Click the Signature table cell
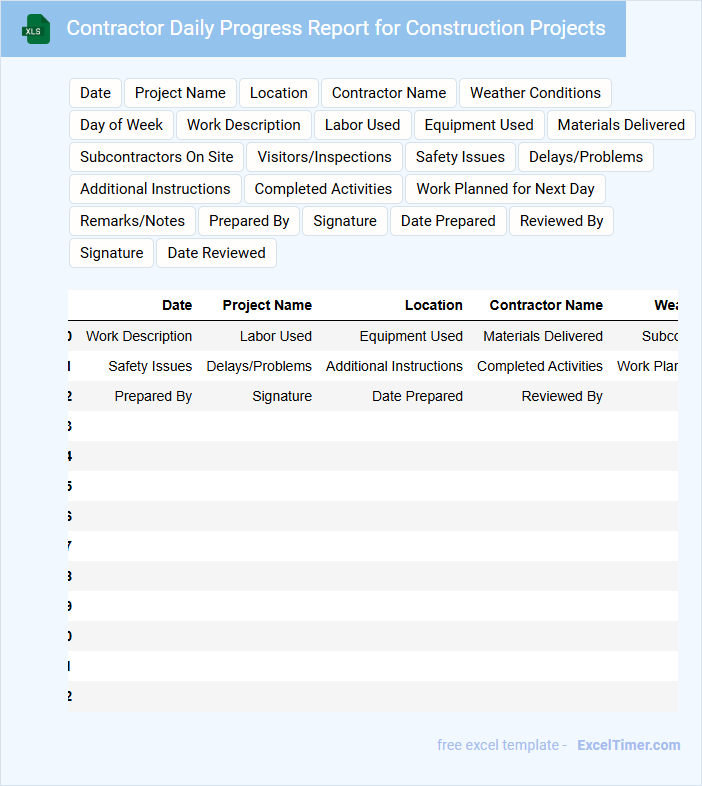Image resolution: width=702 pixels, height=786 pixels. click(282, 396)
